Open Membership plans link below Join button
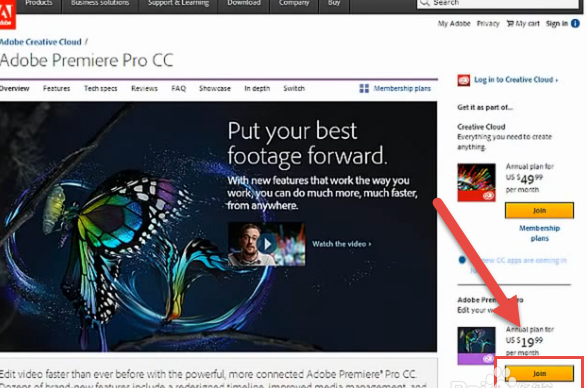 click(539, 233)
